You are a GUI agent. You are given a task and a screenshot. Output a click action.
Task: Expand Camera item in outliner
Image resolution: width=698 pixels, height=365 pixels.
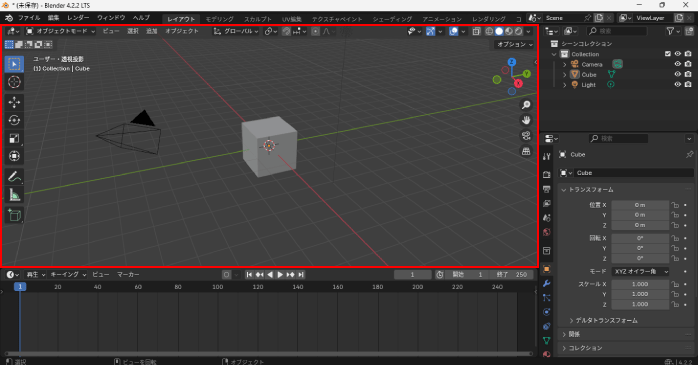(x=565, y=65)
